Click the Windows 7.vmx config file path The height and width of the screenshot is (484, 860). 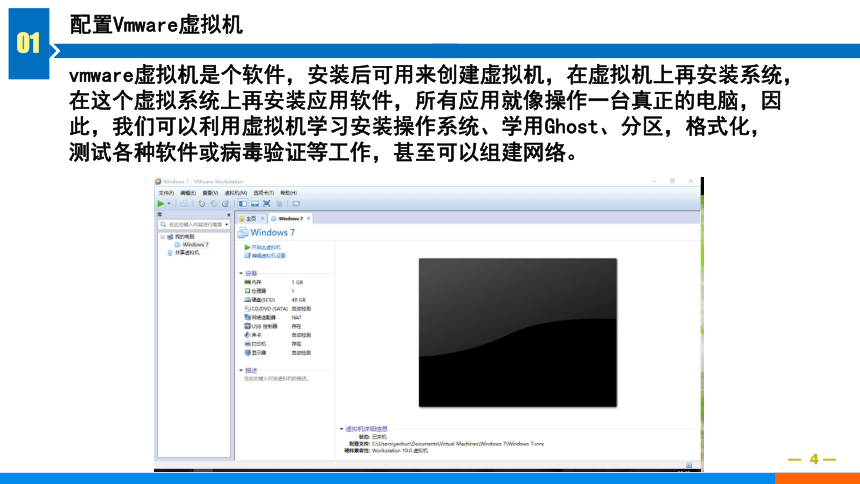458,443
